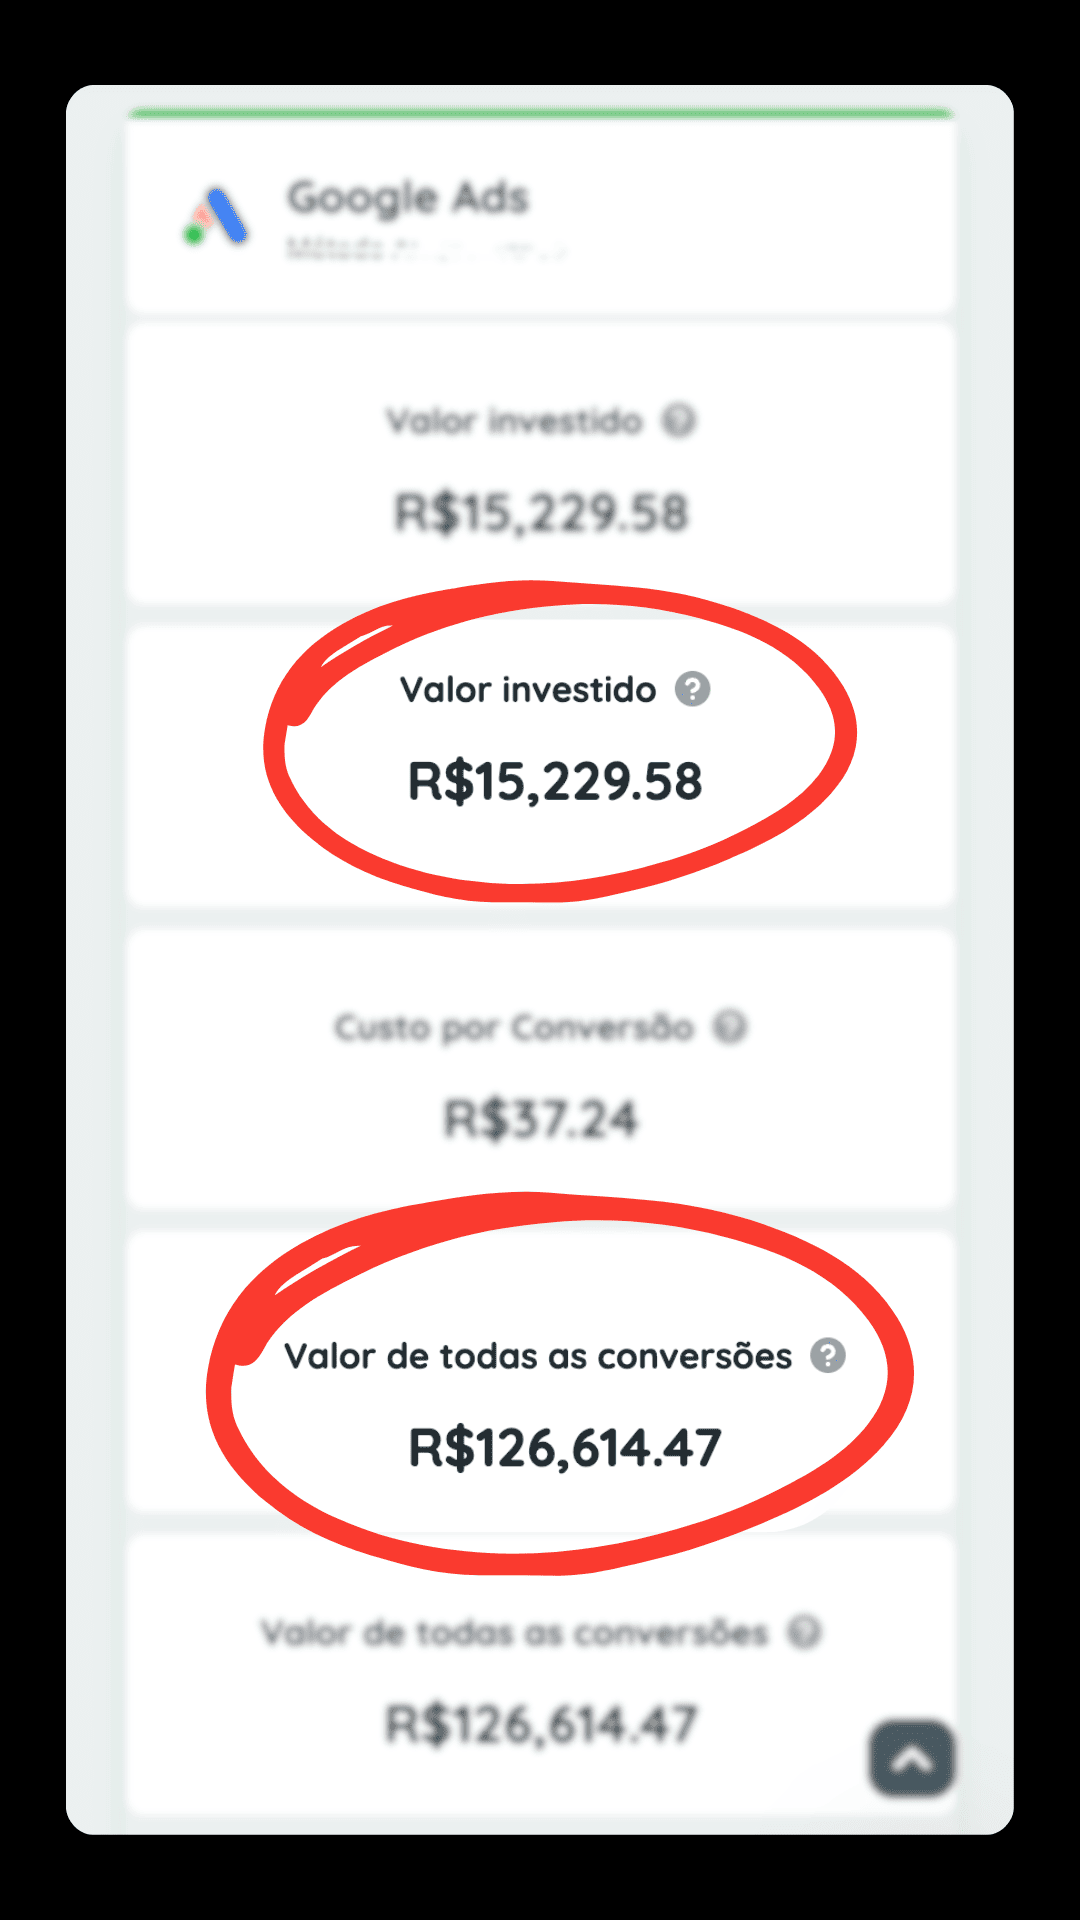Select the red-circled R$15,229.58 amount

(x=555, y=781)
